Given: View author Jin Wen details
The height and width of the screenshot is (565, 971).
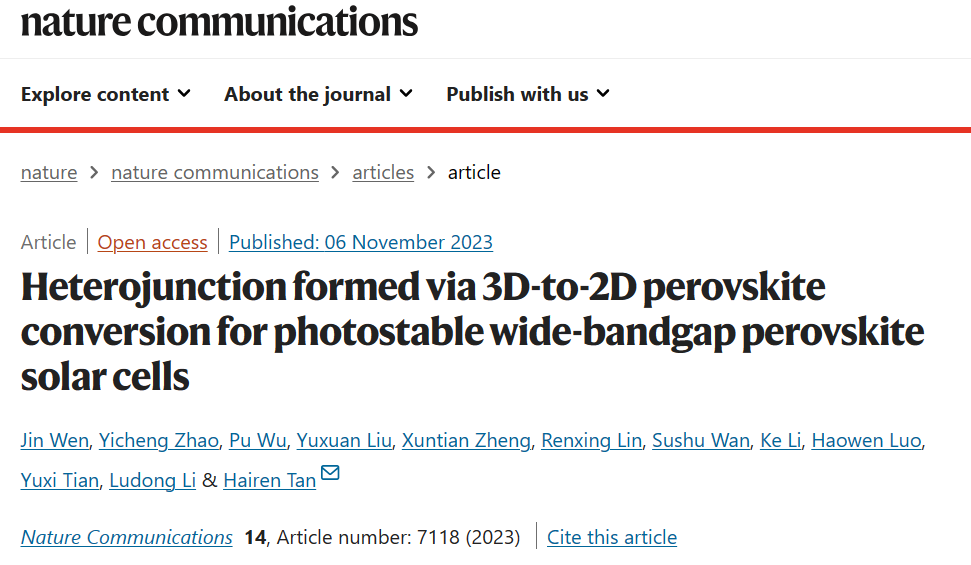Looking at the screenshot, I should tap(54, 440).
